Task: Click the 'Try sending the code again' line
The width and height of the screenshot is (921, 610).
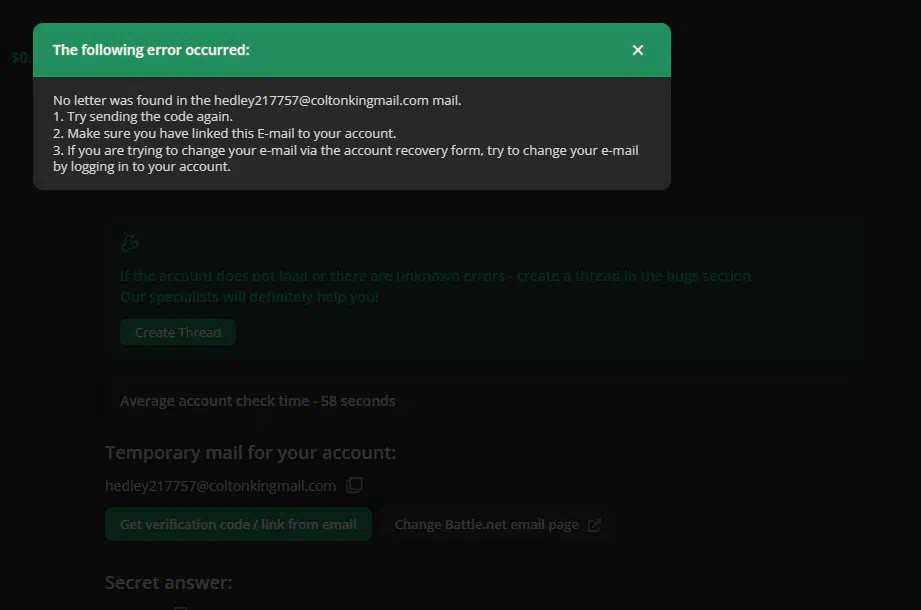Action: (143, 117)
